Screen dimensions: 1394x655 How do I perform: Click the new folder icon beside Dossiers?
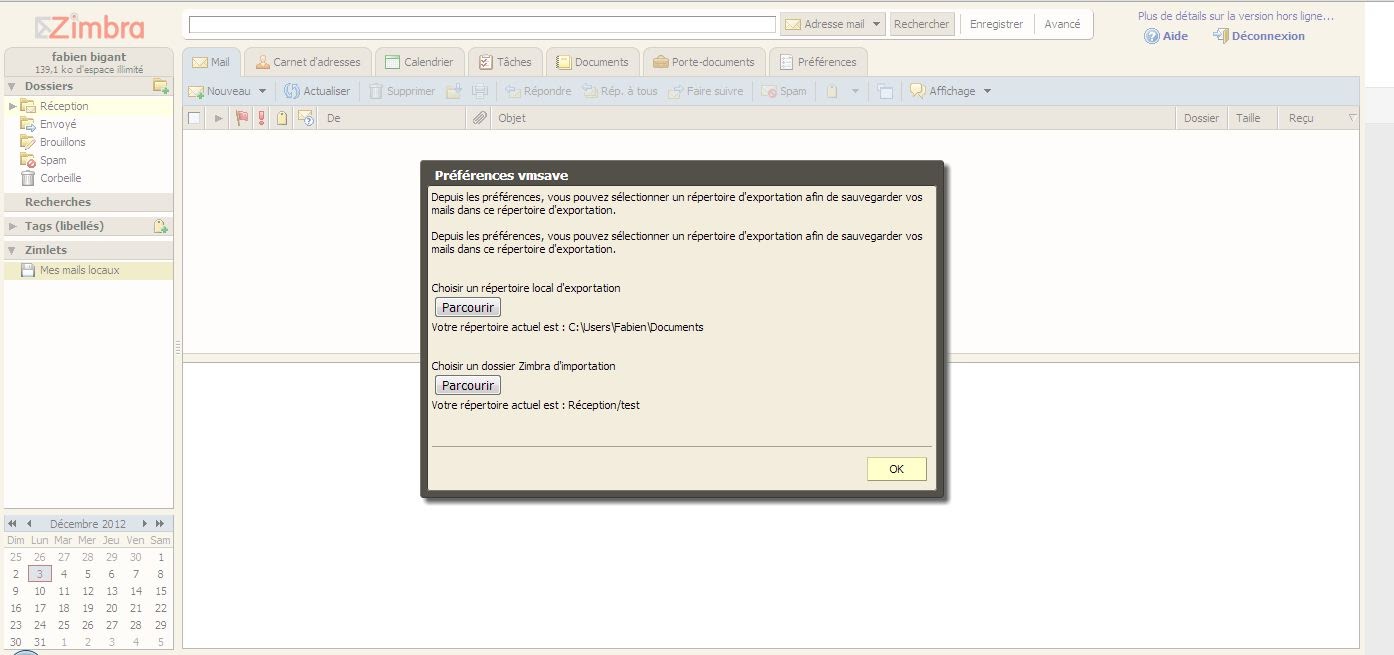point(160,86)
